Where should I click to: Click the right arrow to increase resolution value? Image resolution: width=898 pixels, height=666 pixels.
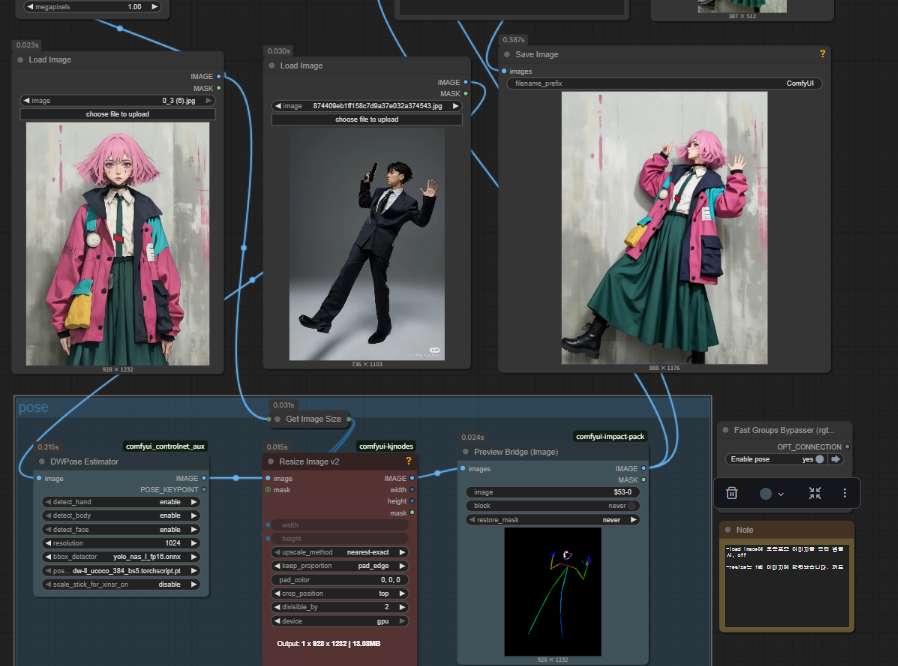coord(195,543)
